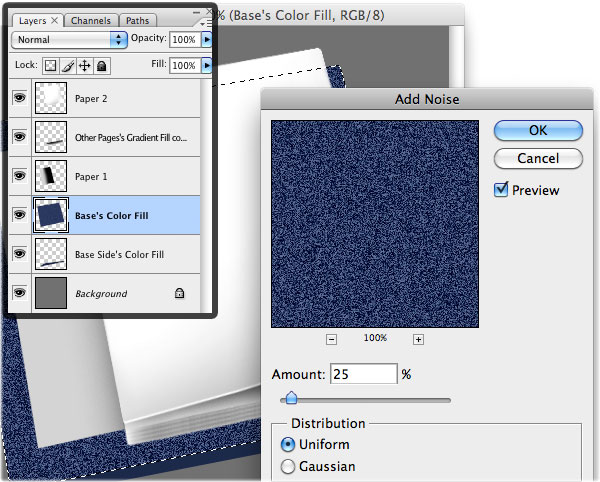Screen dimensions: 600x482
Task: Click the noise Amount slider handle
Action: click(x=292, y=398)
